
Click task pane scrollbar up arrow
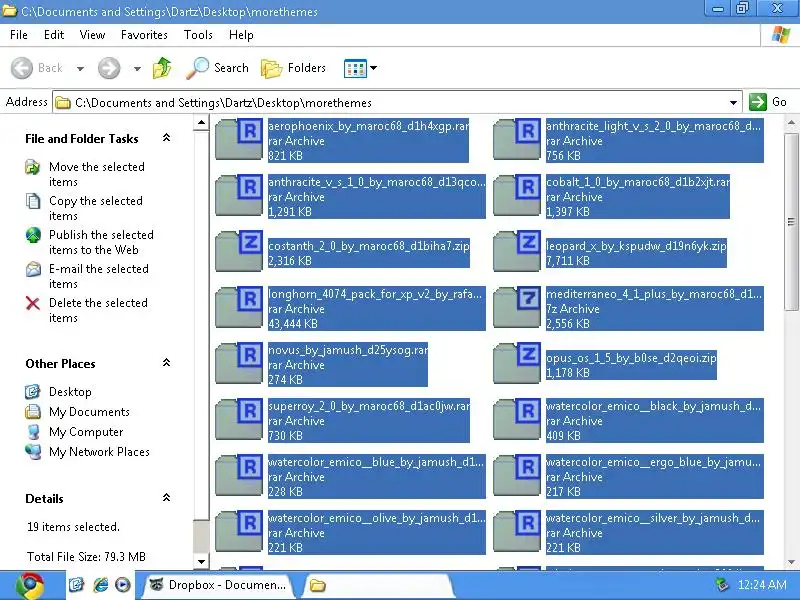202,122
